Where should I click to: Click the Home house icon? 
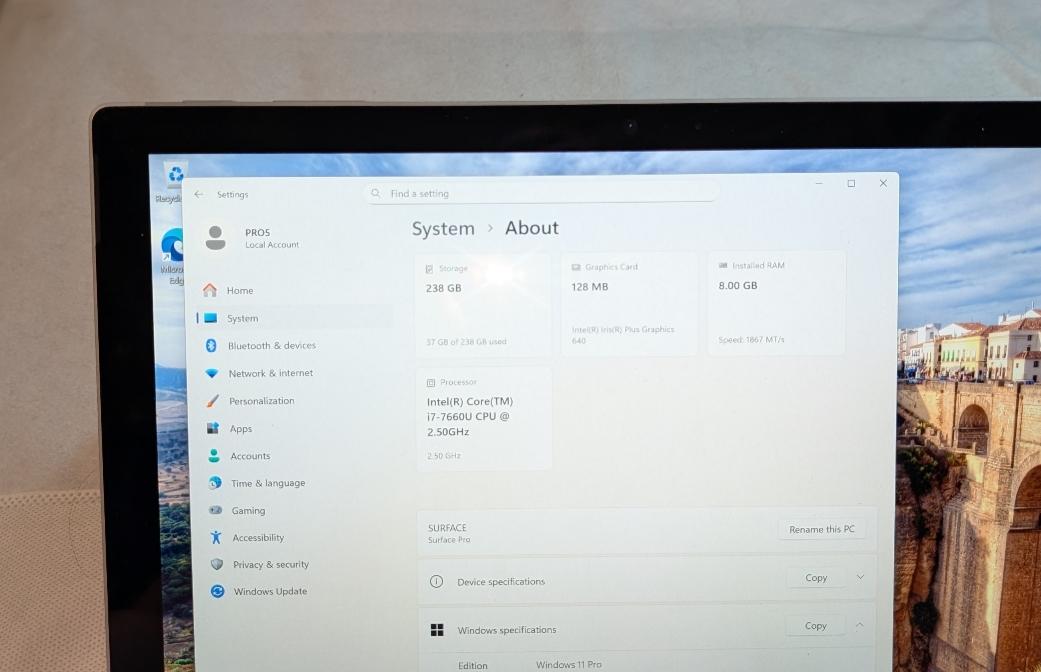[210, 290]
